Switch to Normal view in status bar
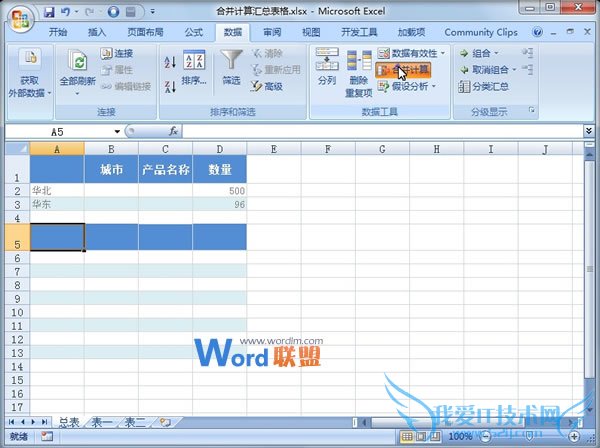This screenshot has height=448, width=600. (407, 436)
